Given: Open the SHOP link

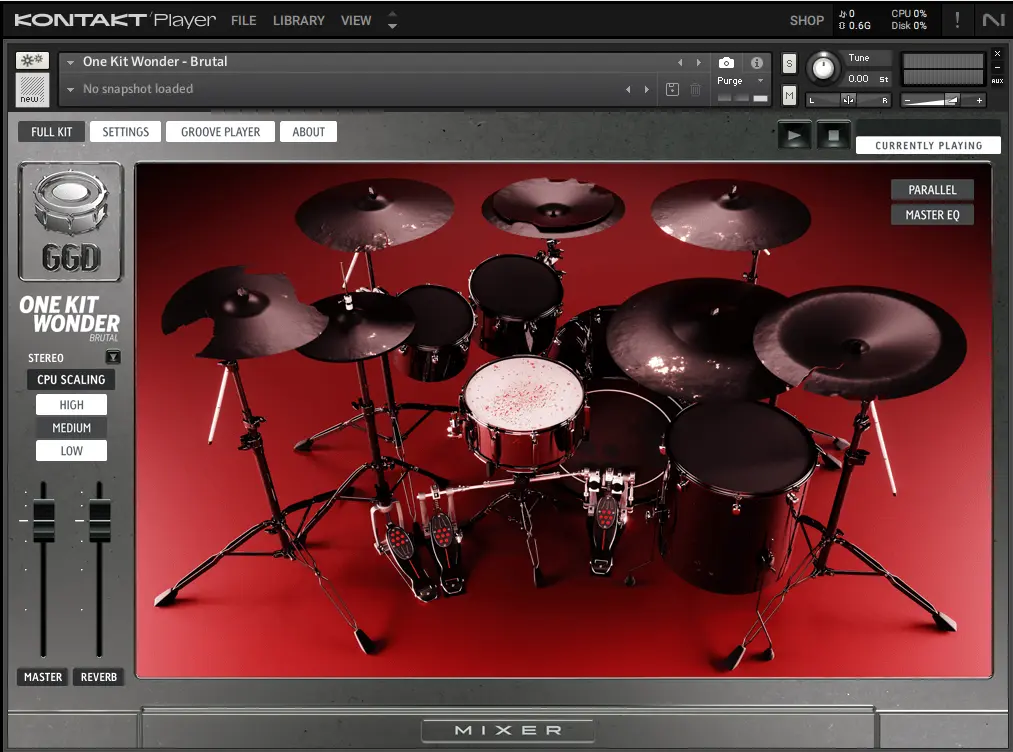Looking at the screenshot, I should (806, 21).
